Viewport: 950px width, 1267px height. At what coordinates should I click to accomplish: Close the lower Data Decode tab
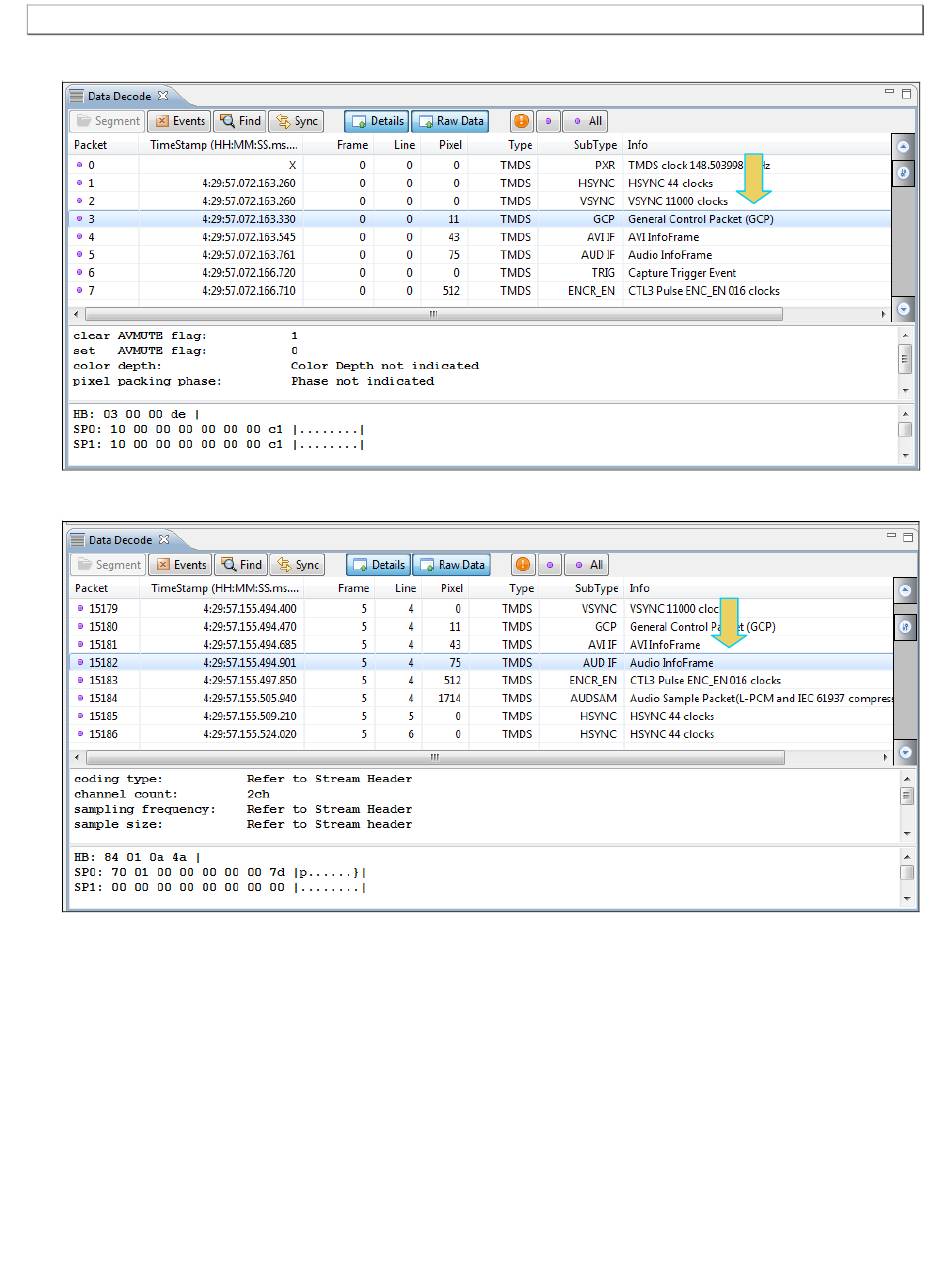click(164, 540)
